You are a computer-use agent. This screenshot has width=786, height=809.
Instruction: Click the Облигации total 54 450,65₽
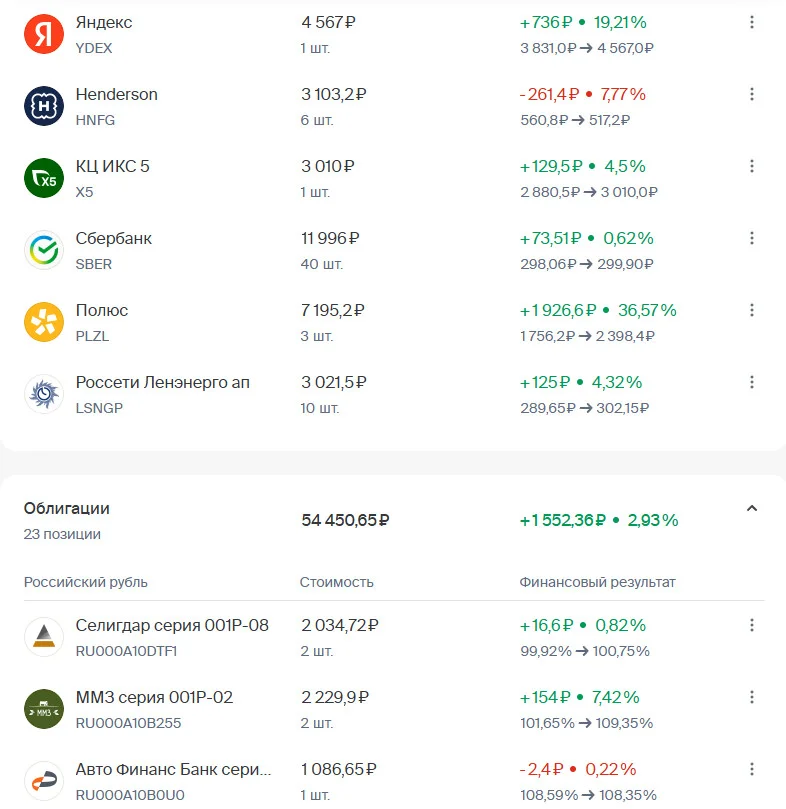(x=345, y=520)
